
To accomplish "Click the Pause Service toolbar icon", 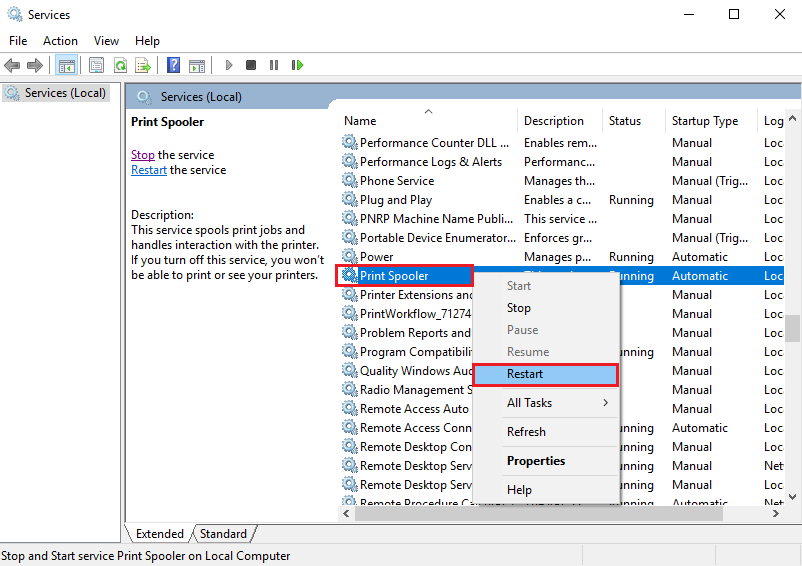I will click(274, 65).
